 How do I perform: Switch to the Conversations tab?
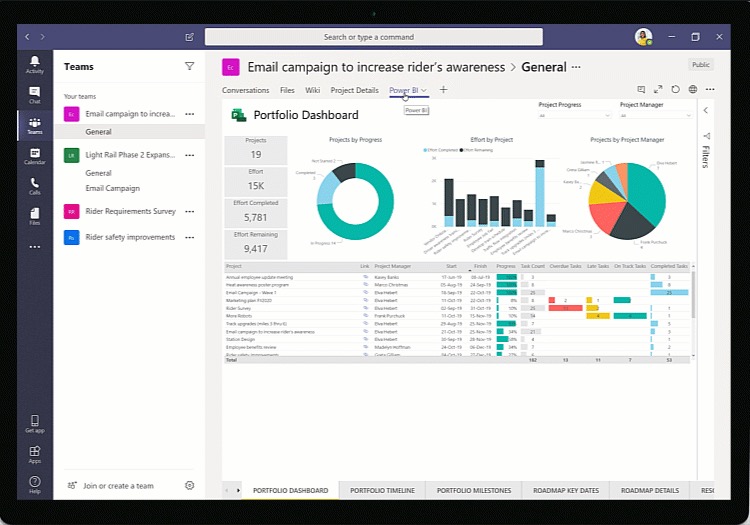[245, 90]
